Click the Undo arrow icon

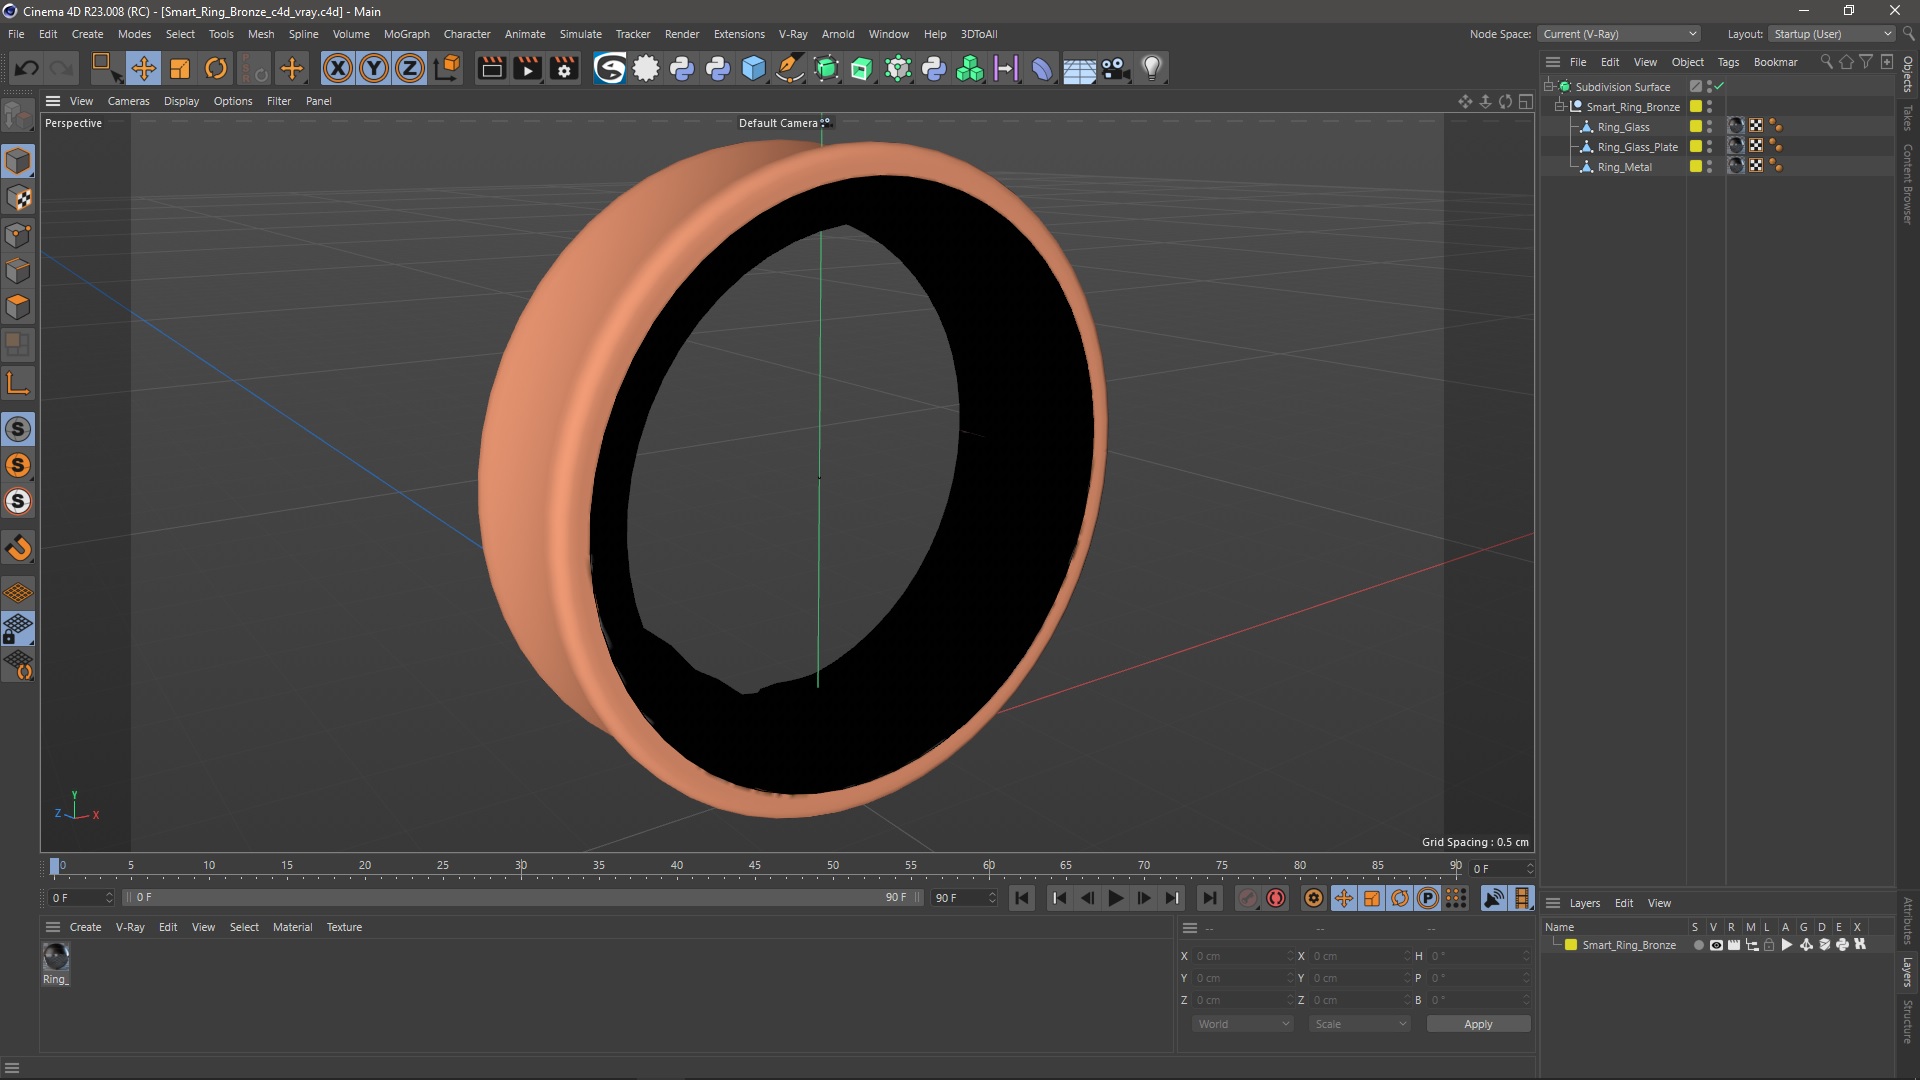[27, 68]
